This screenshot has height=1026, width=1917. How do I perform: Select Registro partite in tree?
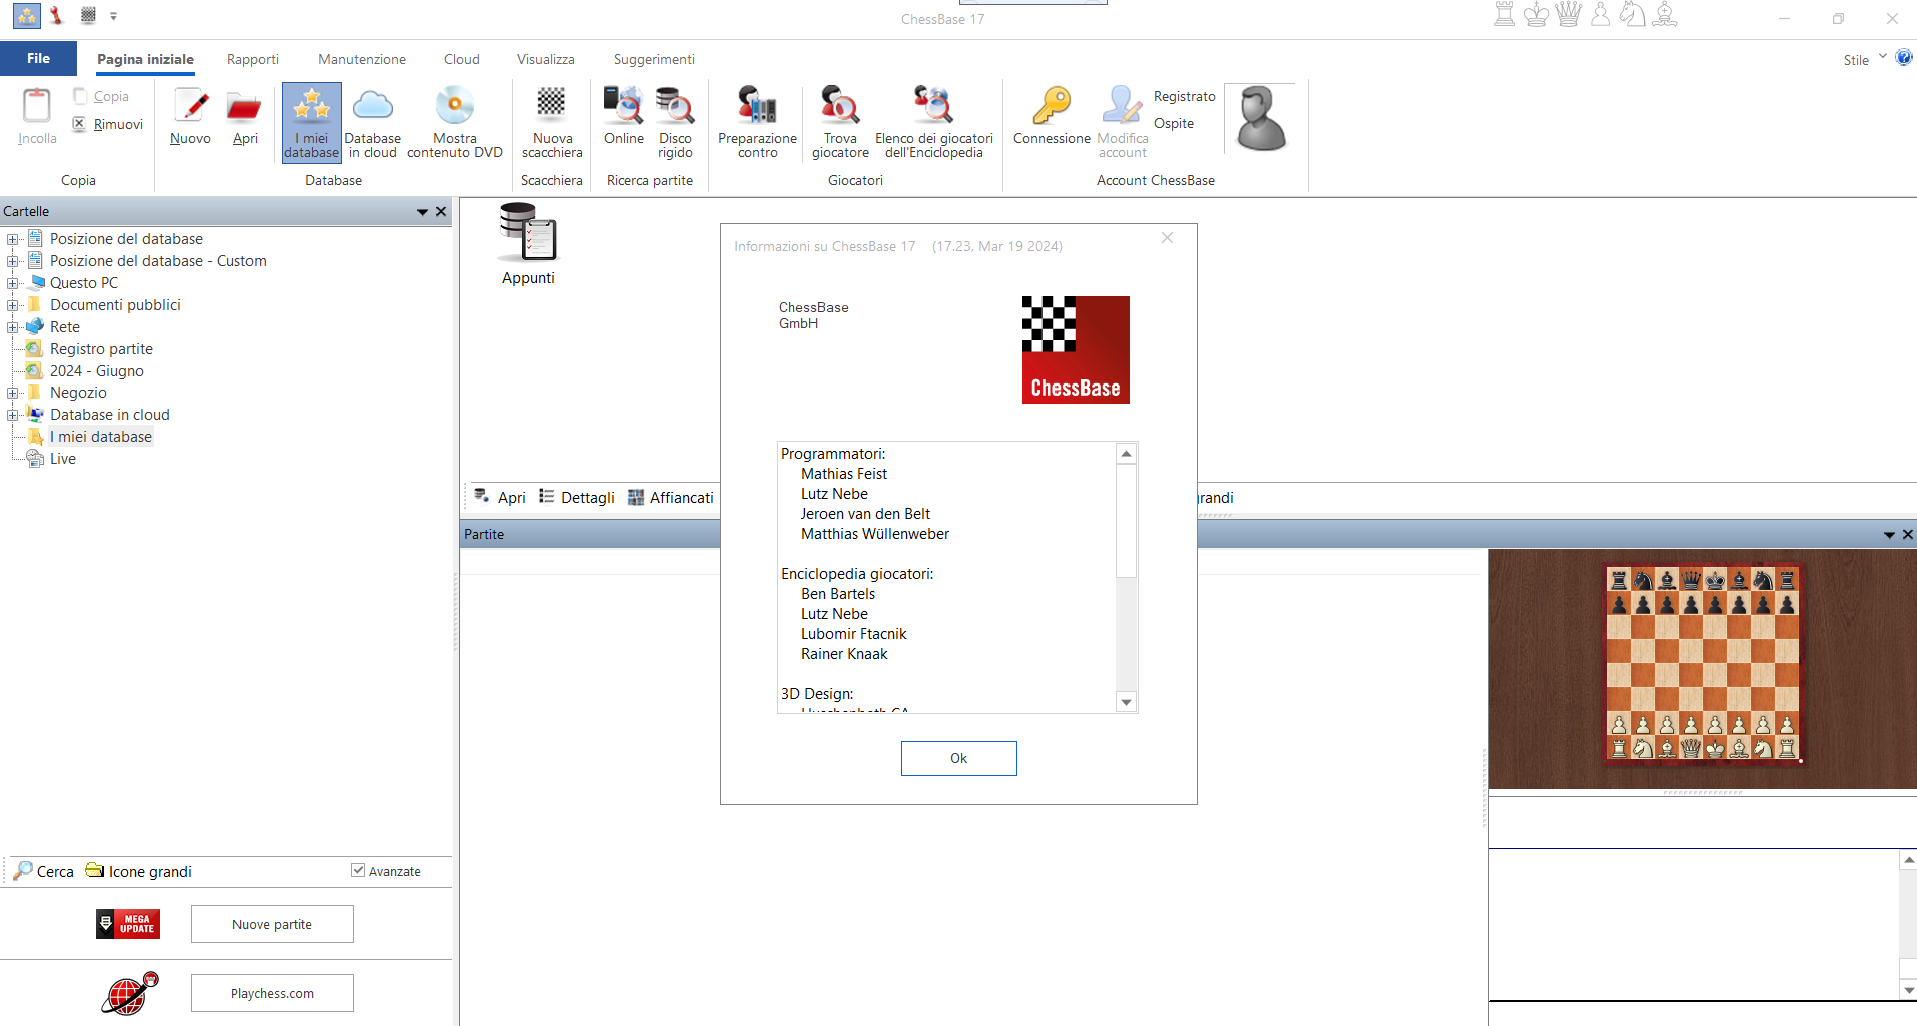click(101, 349)
